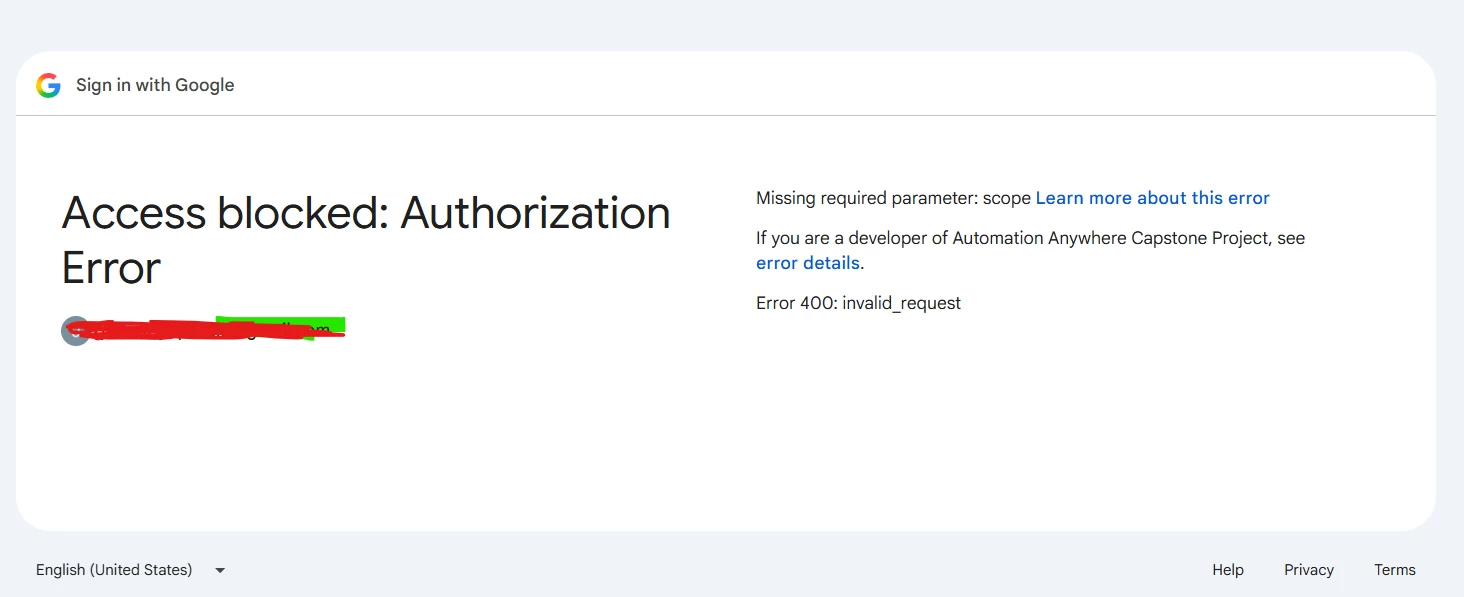1464x597 pixels.
Task: Open the Privacy link in footer
Action: tap(1309, 570)
